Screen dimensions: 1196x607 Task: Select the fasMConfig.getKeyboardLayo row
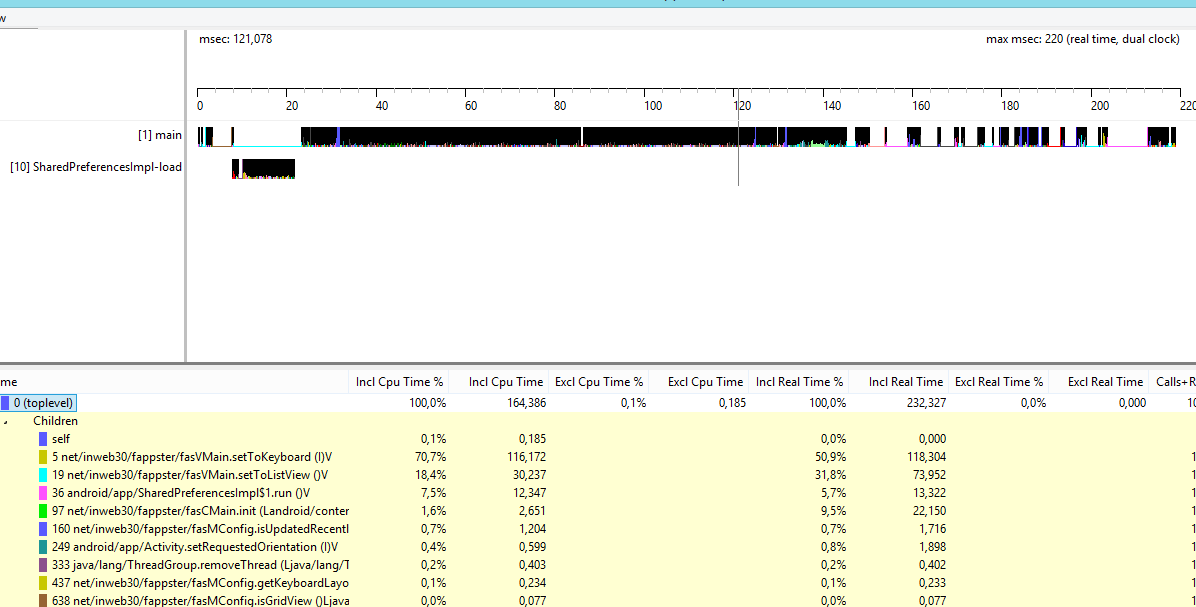point(598,583)
